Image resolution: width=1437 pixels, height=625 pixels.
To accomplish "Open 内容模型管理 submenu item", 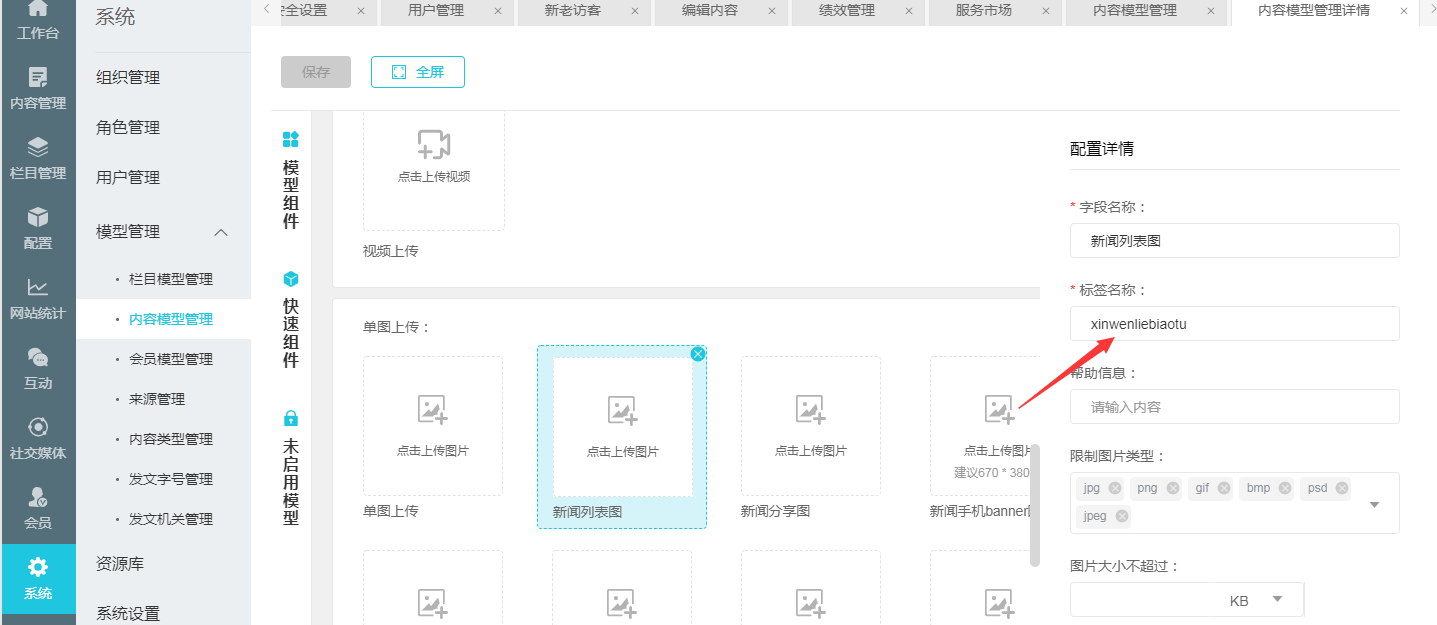I will pyautogui.click(x=171, y=319).
